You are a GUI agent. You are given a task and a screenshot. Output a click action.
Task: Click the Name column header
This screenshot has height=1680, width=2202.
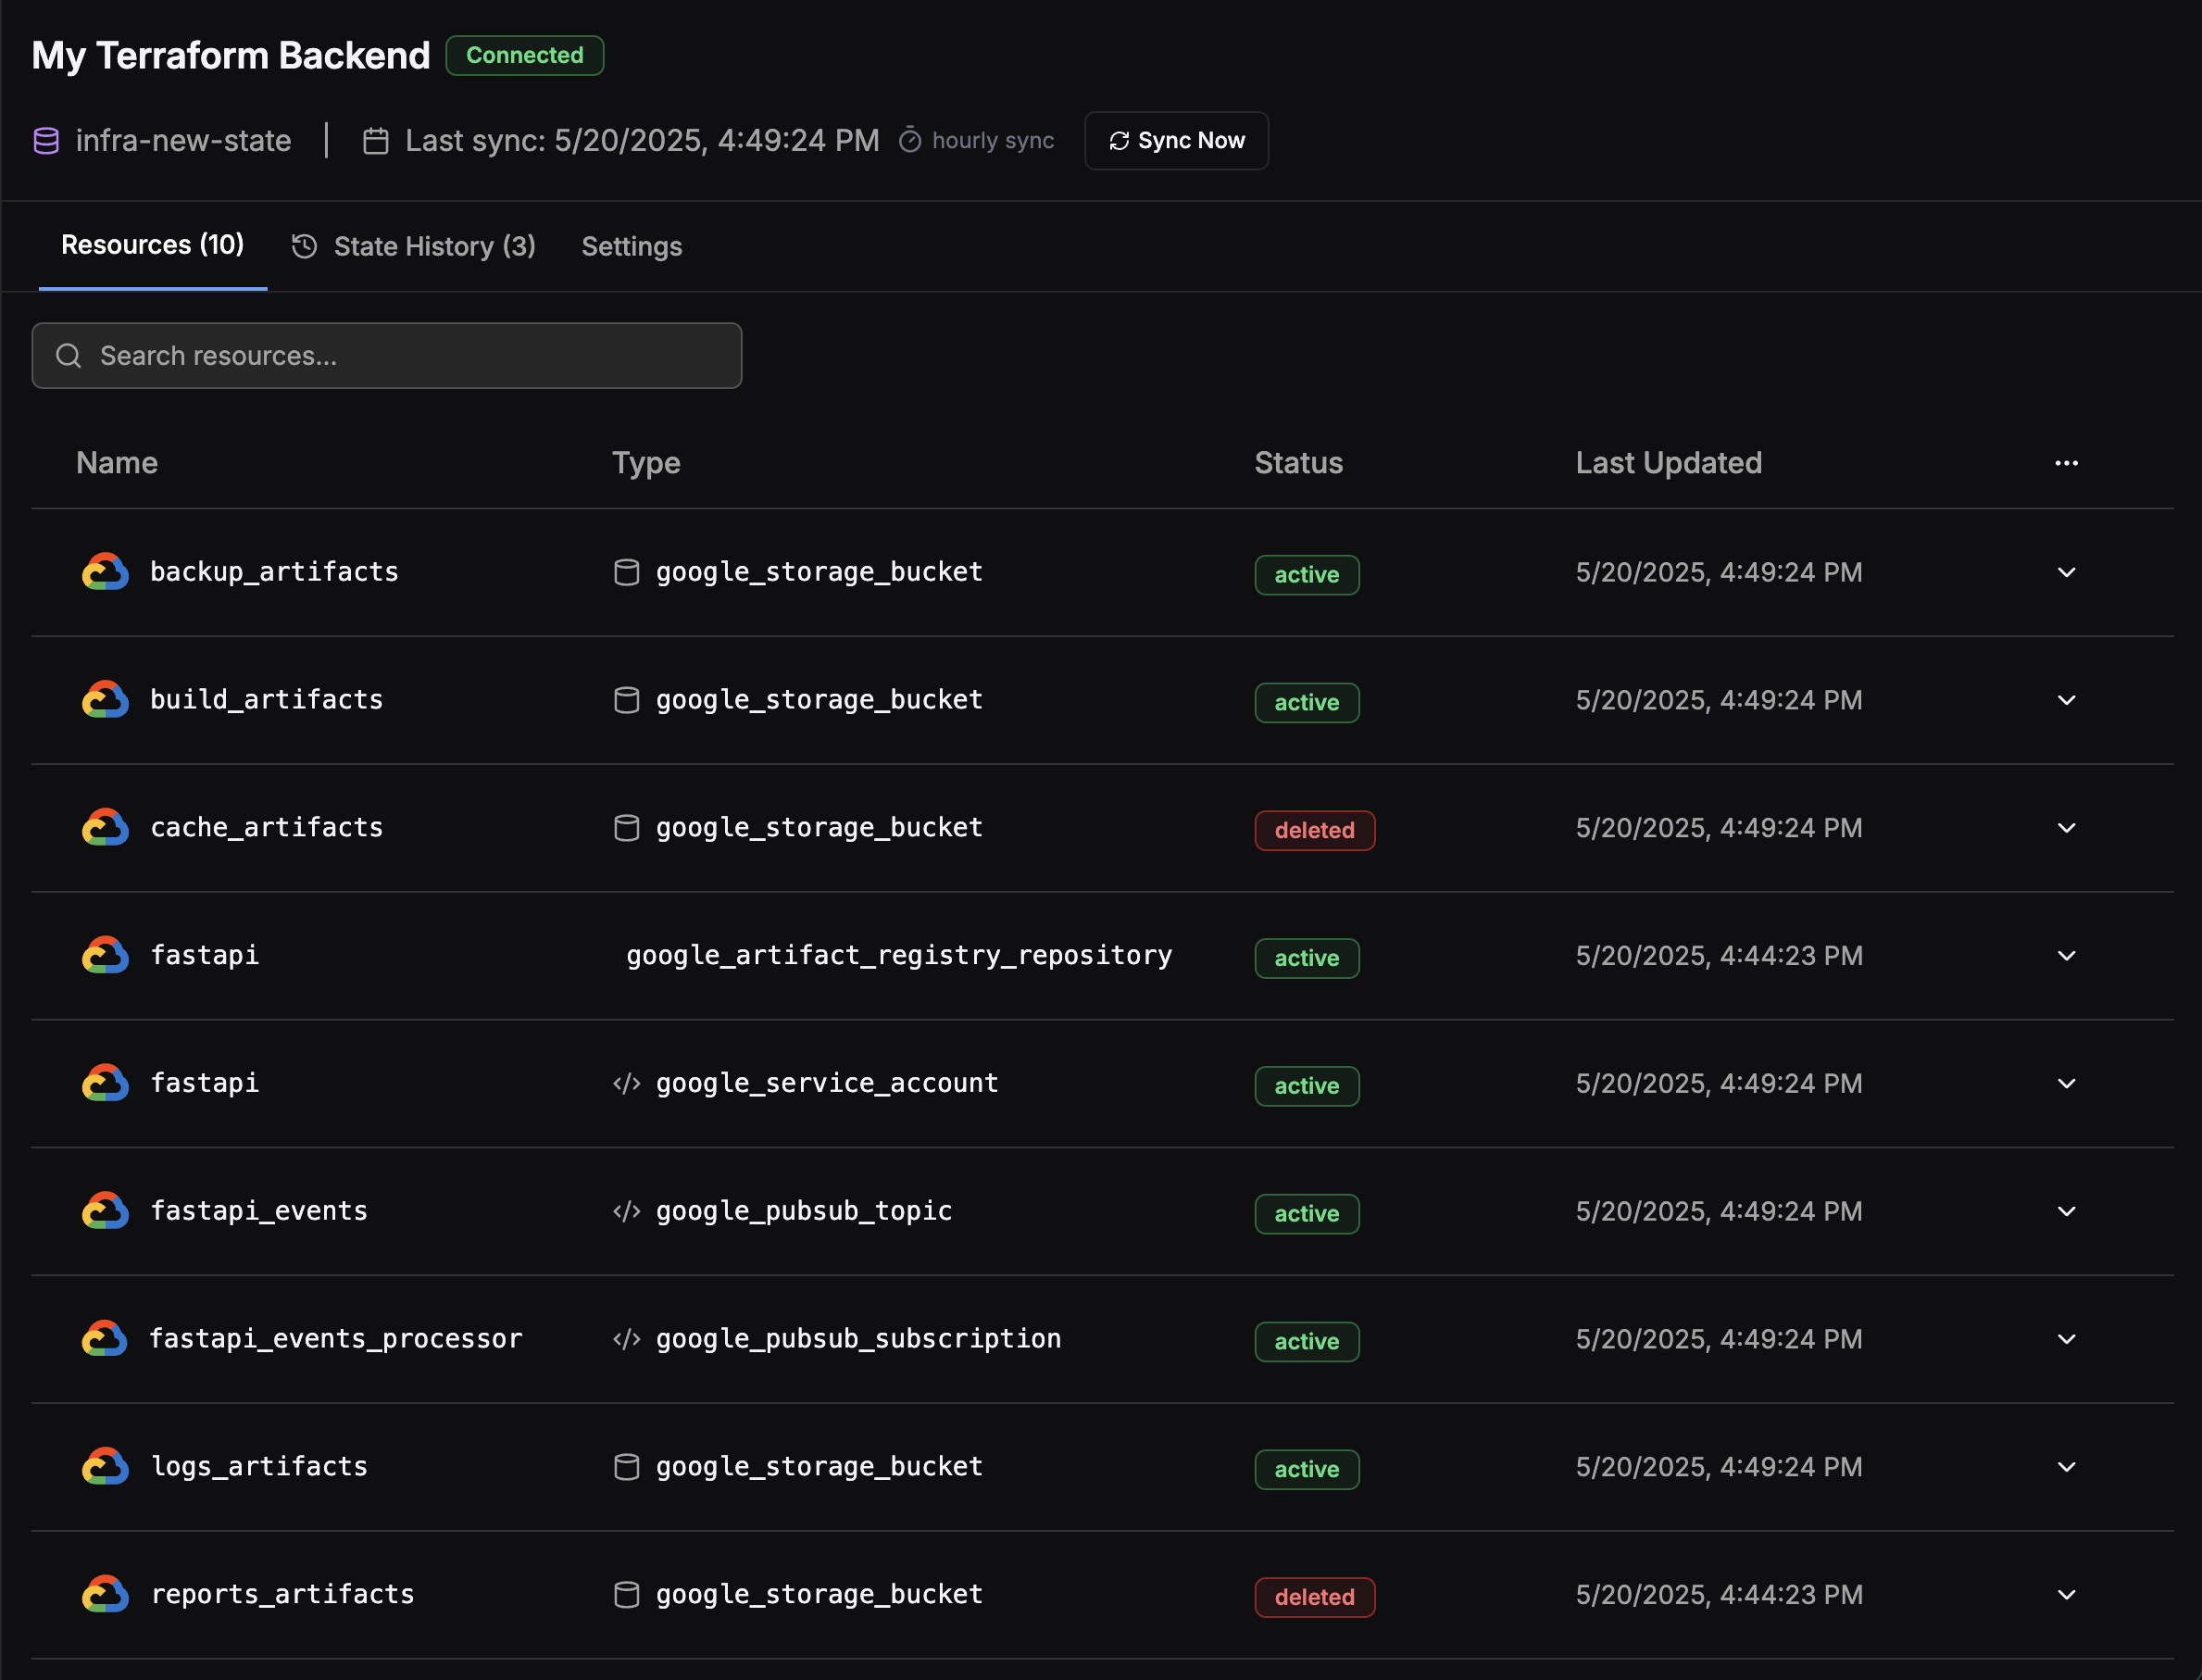pos(117,463)
